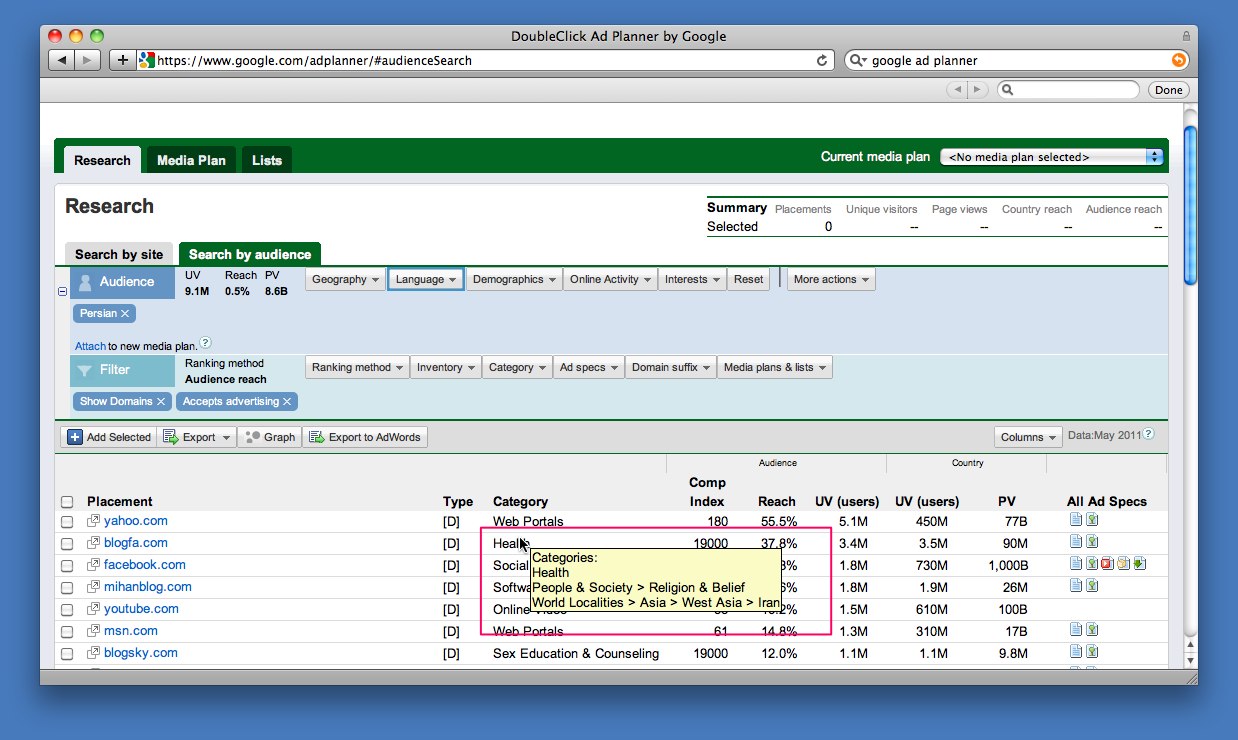This screenshot has height=740, width=1238.
Task: Click the Safari reload page icon
Action: (x=822, y=60)
